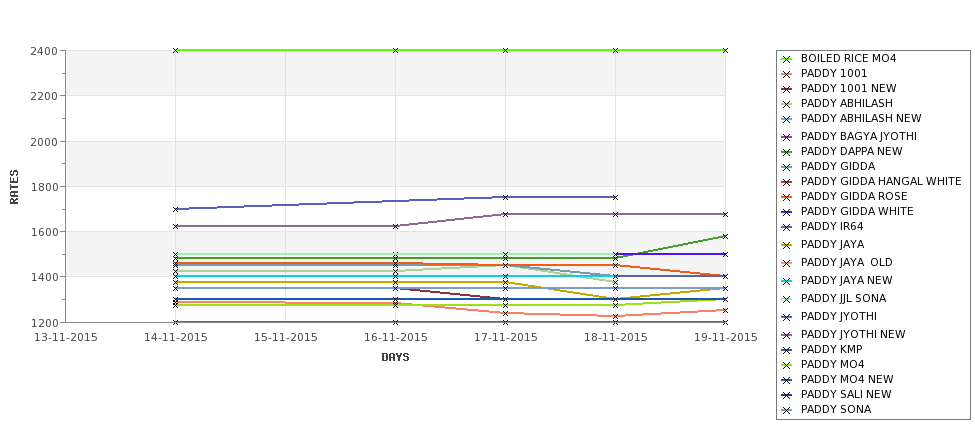Click the 2000 y-axis tick label
This screenshot has height=429, width=975.
coord(44,141)
